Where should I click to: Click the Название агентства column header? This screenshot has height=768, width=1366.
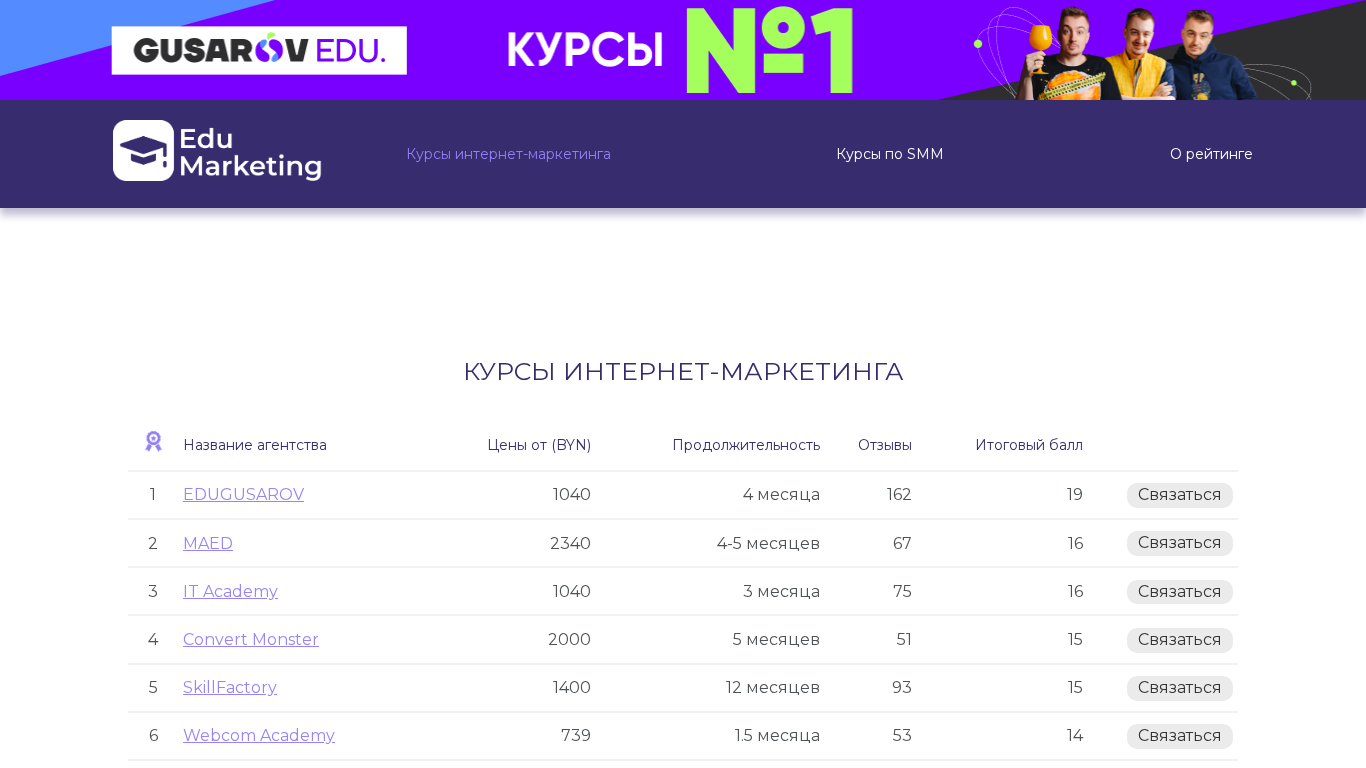[255, 445]
